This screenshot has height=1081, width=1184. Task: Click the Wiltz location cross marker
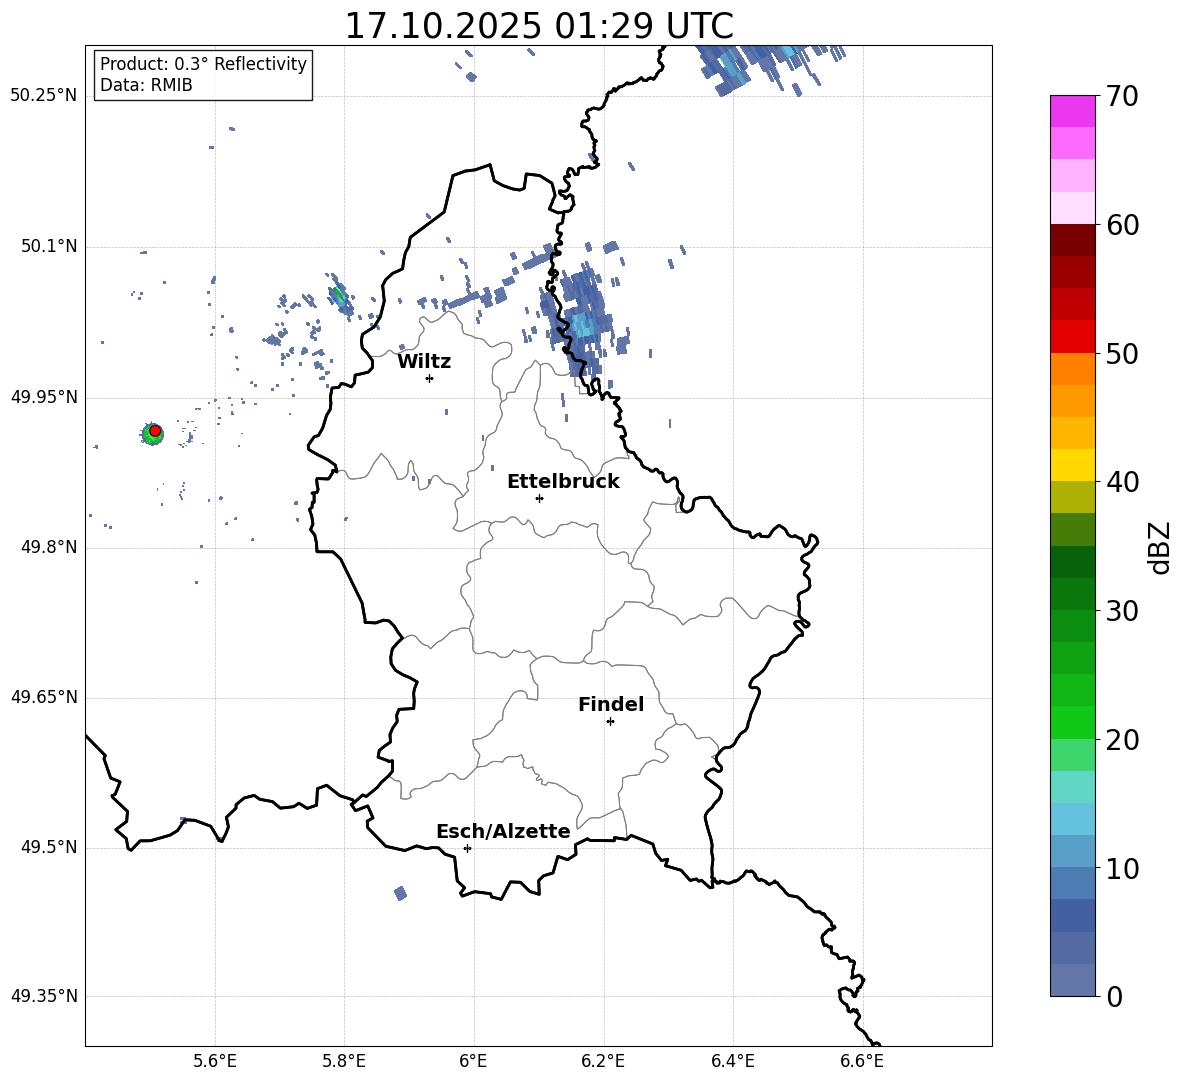[429, 378]
